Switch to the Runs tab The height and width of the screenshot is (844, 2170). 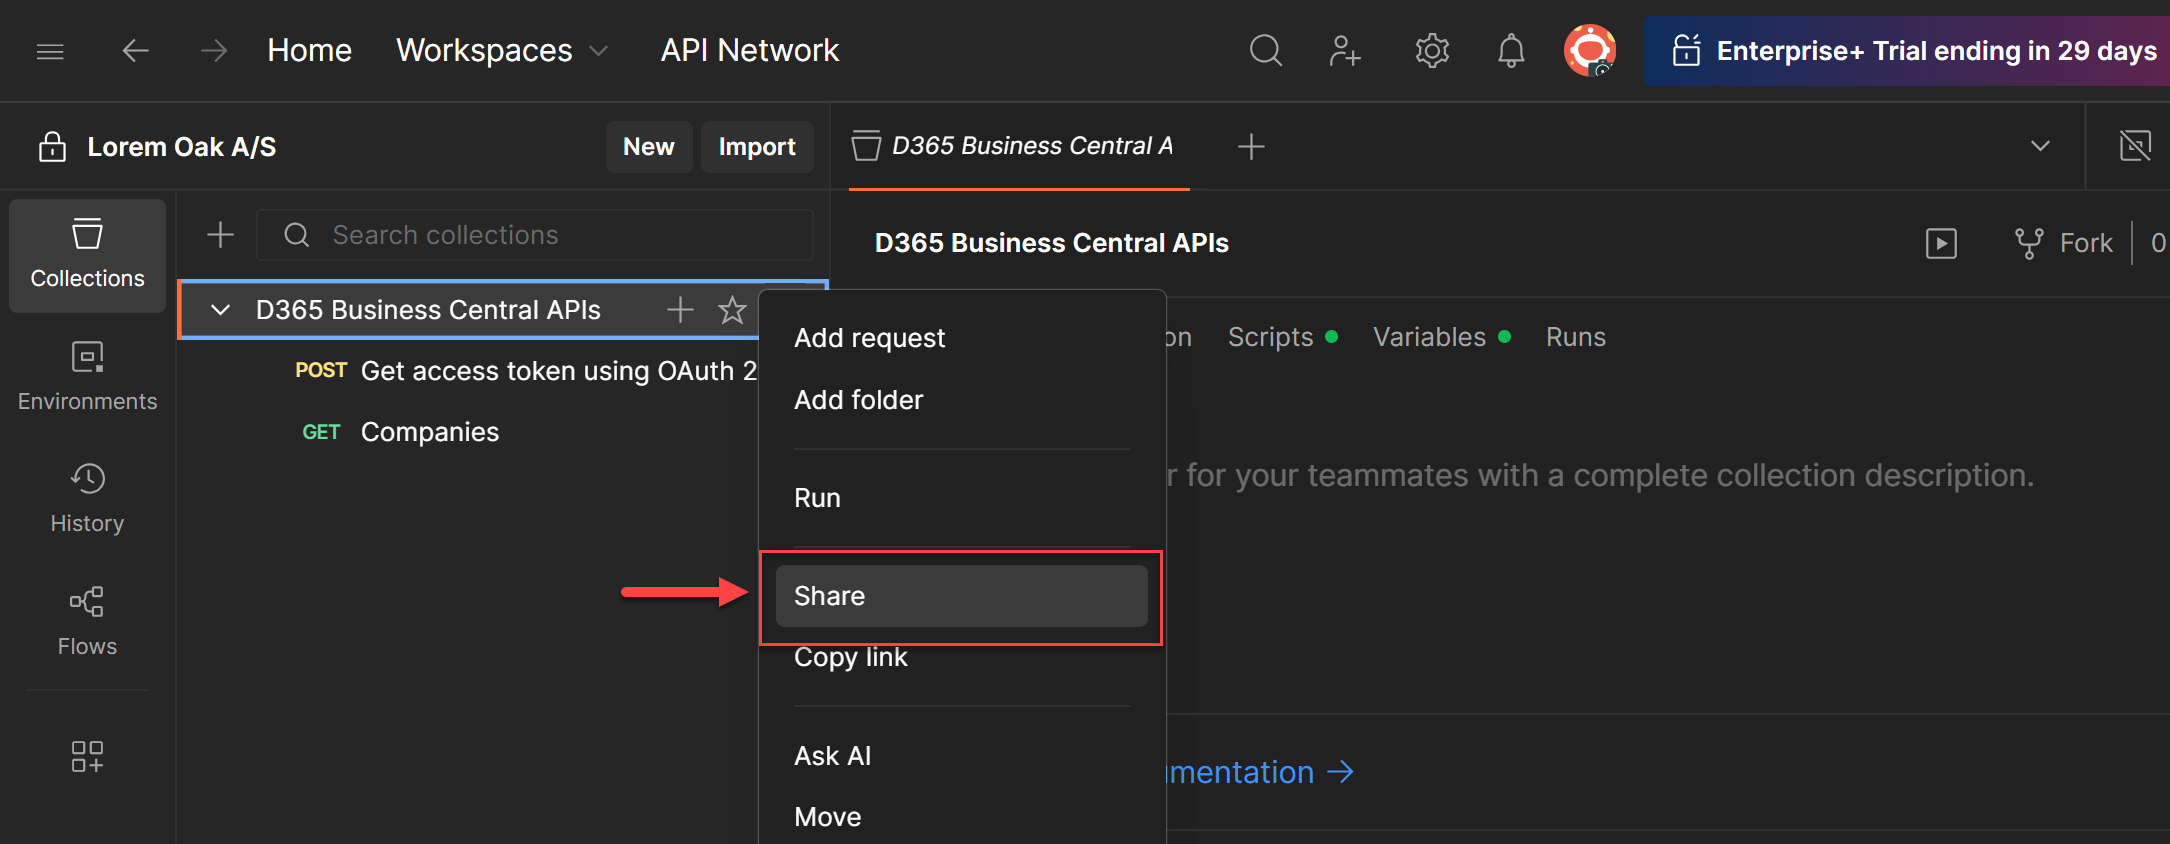click(x=1576, y=337)
